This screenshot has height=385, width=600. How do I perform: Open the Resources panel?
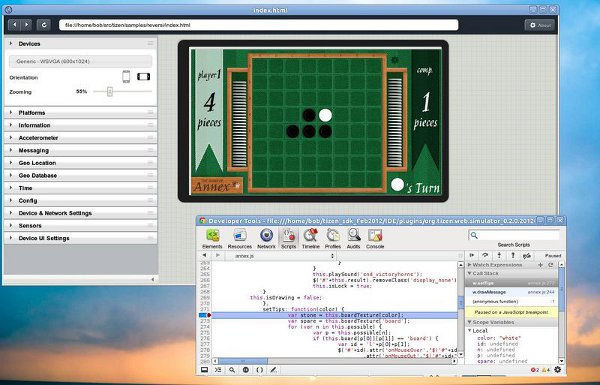tap(240, 239)
